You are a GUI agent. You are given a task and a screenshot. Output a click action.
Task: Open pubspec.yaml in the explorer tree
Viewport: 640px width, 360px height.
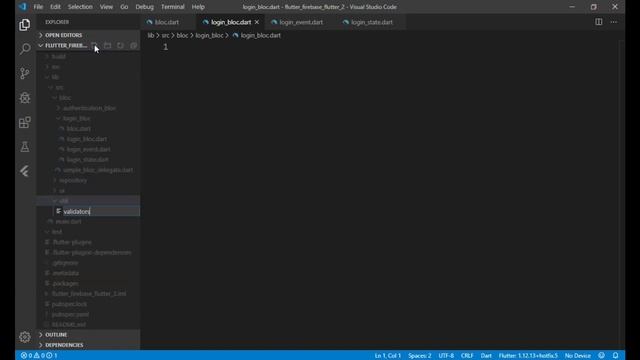[x=88, y=314]
